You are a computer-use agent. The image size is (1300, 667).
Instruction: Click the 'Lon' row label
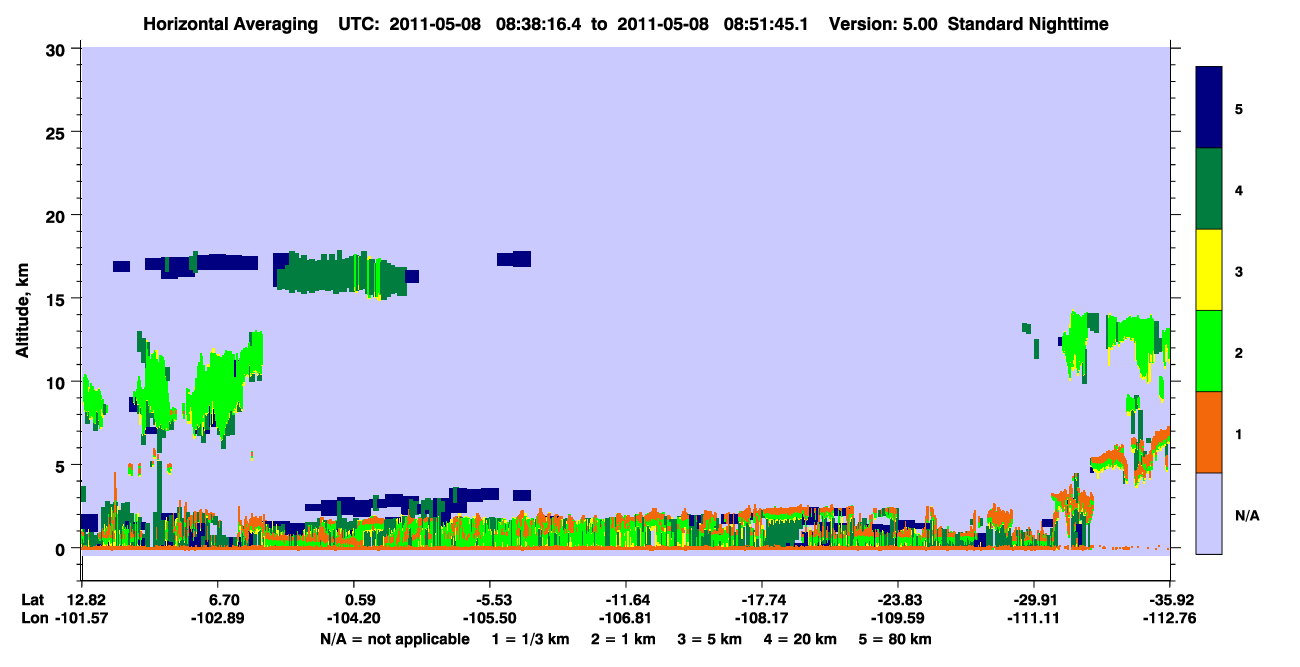33,618
